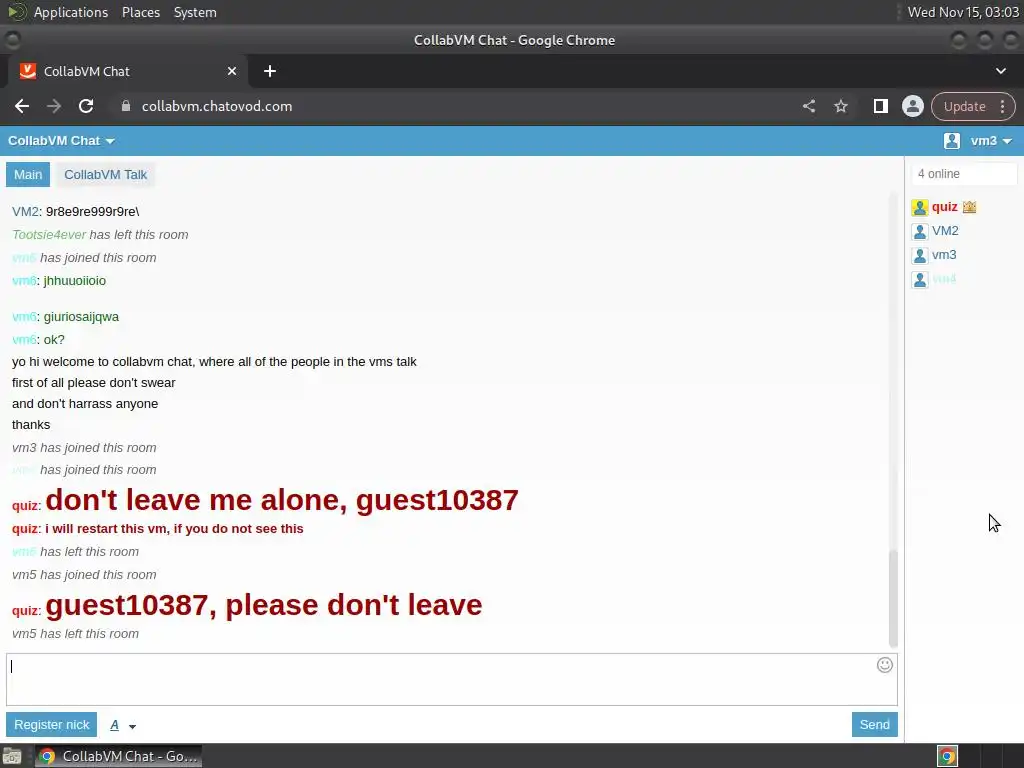Image resolution: width=1024 pixels, height=768 pixels.
Task: Click username quiz in online list
Action: [944, 207]
